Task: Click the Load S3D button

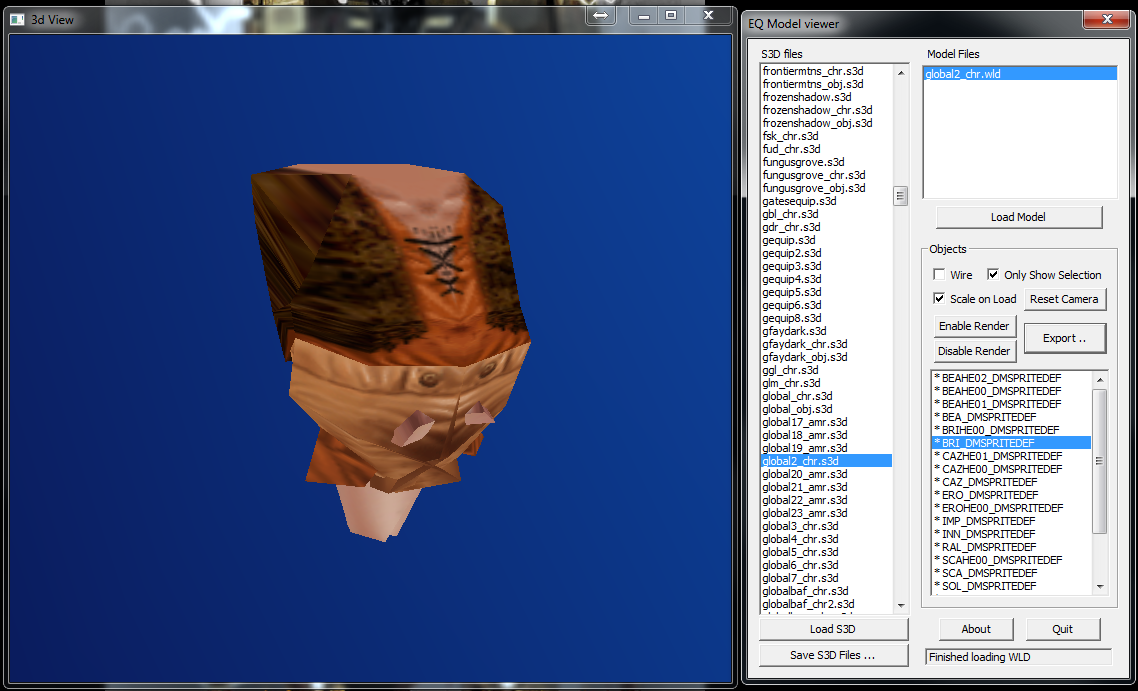Action: [833, 629]
